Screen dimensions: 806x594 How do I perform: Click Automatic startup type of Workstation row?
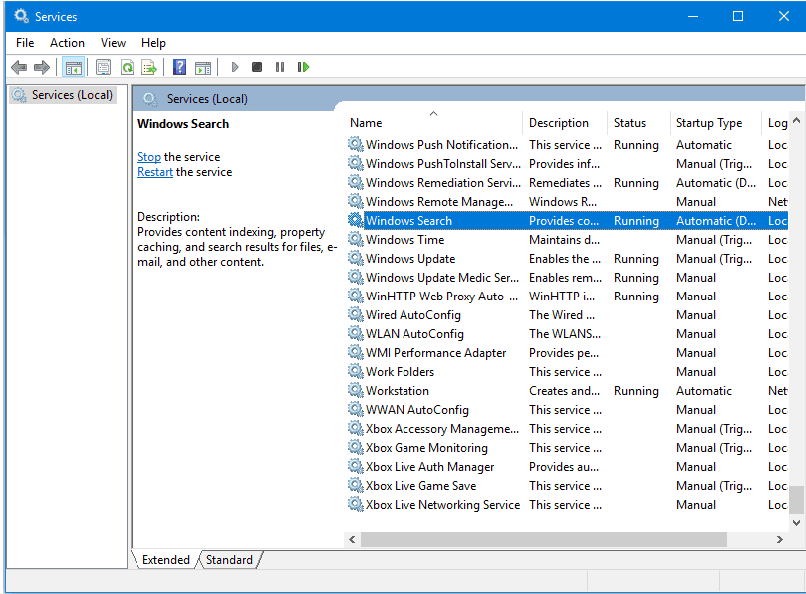point(704,391)
